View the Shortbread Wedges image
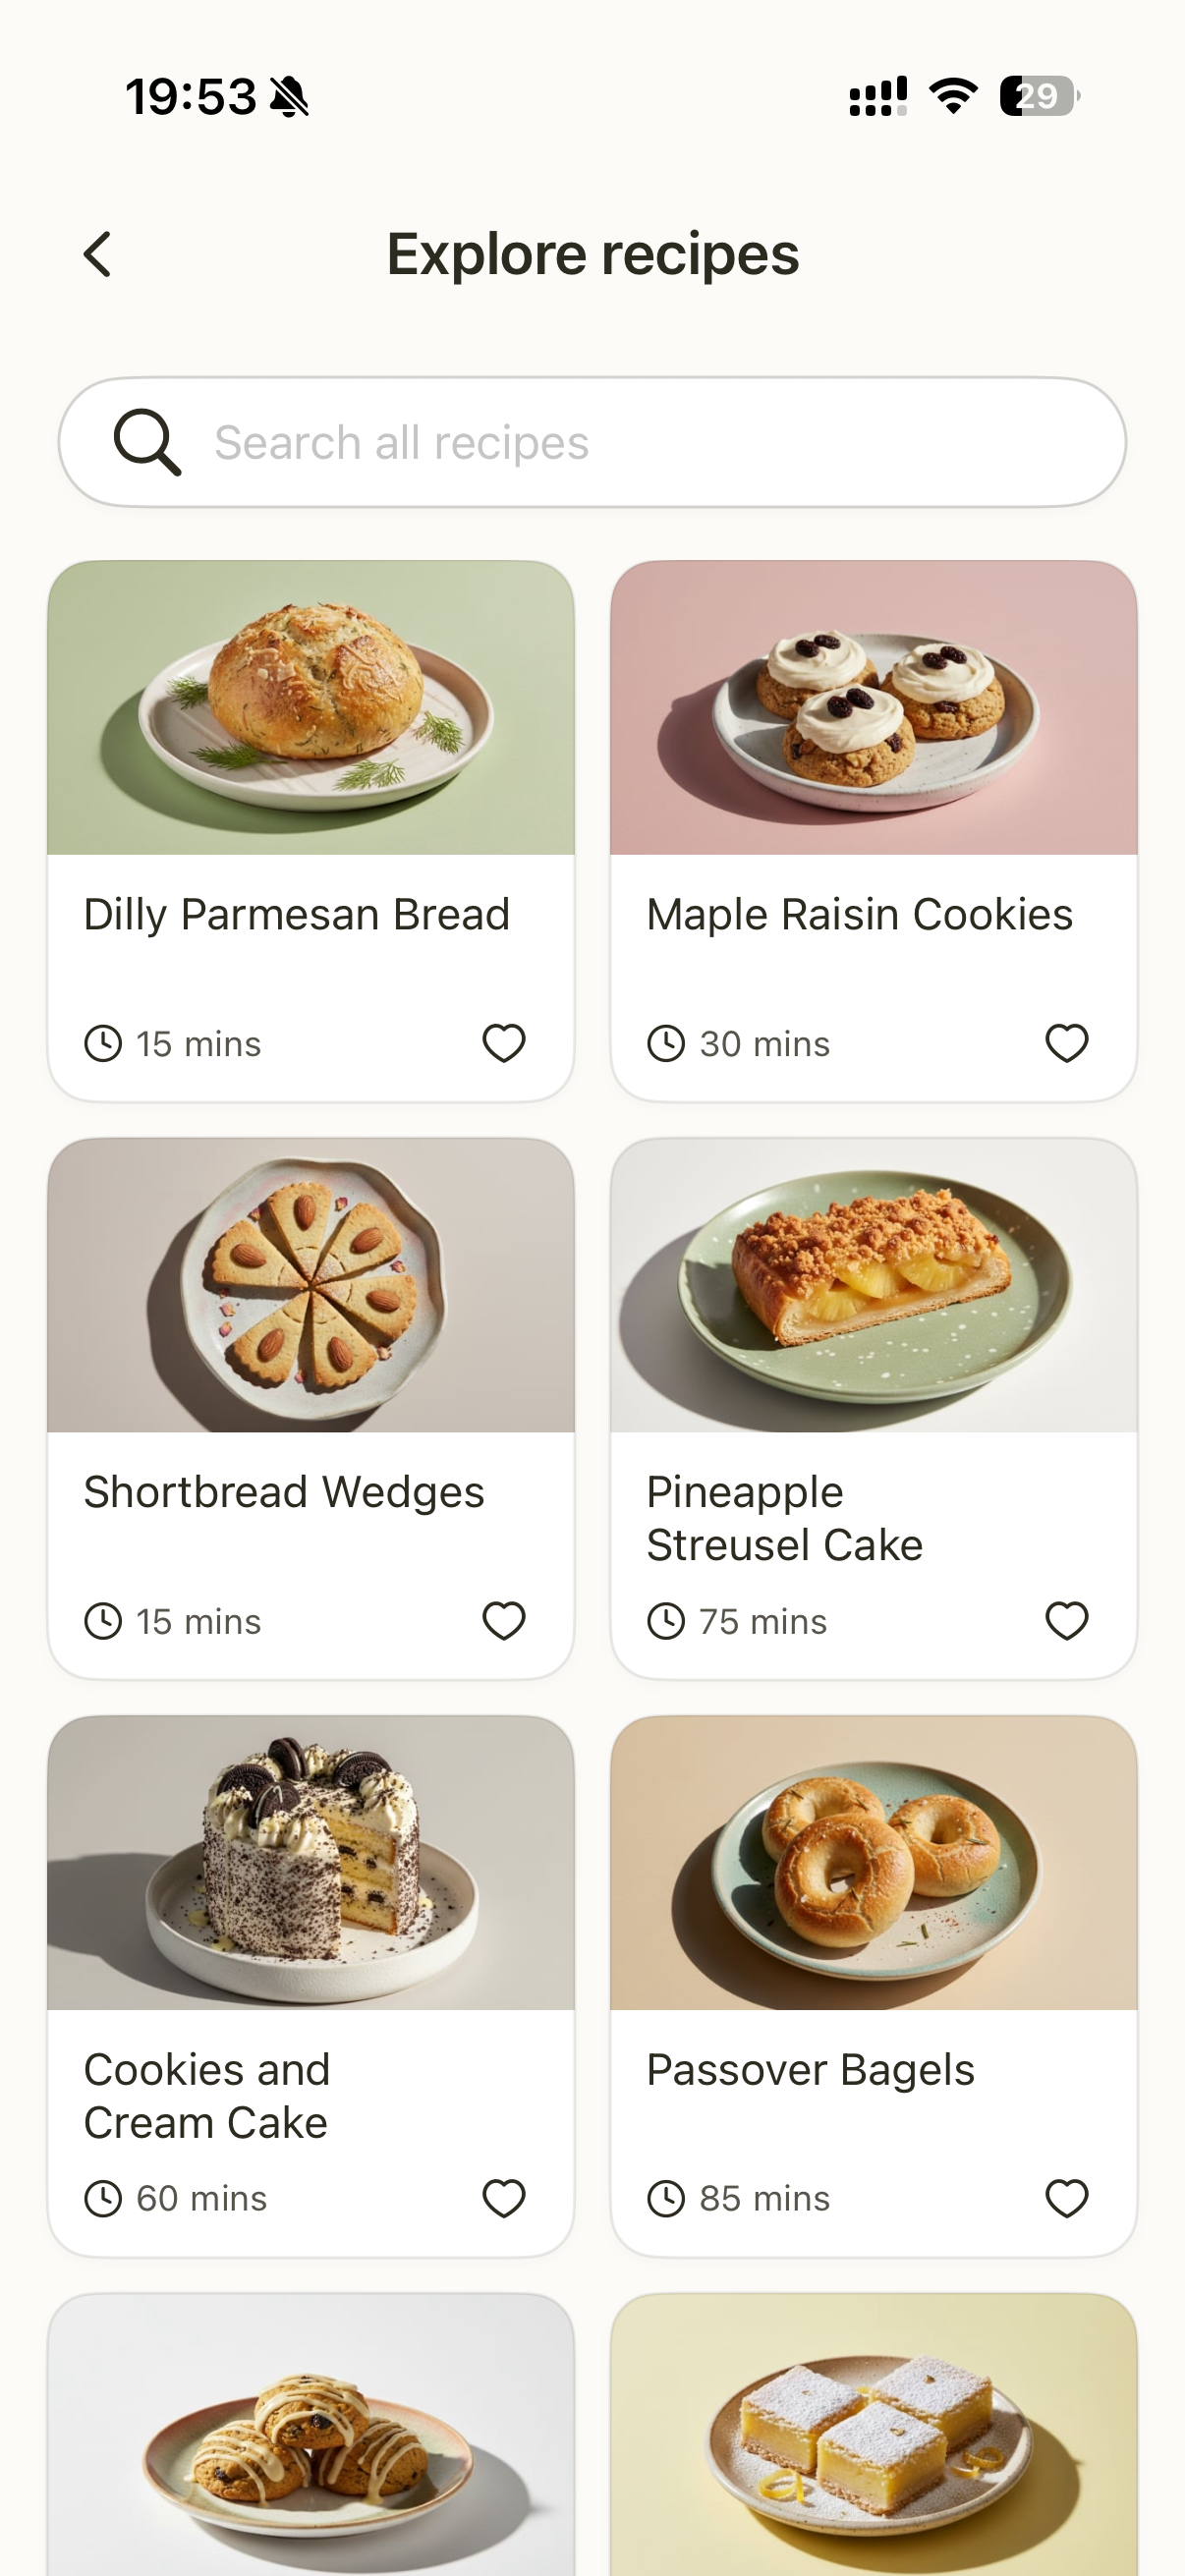The image size is (1185, 2576). (x=311, y=1285)
